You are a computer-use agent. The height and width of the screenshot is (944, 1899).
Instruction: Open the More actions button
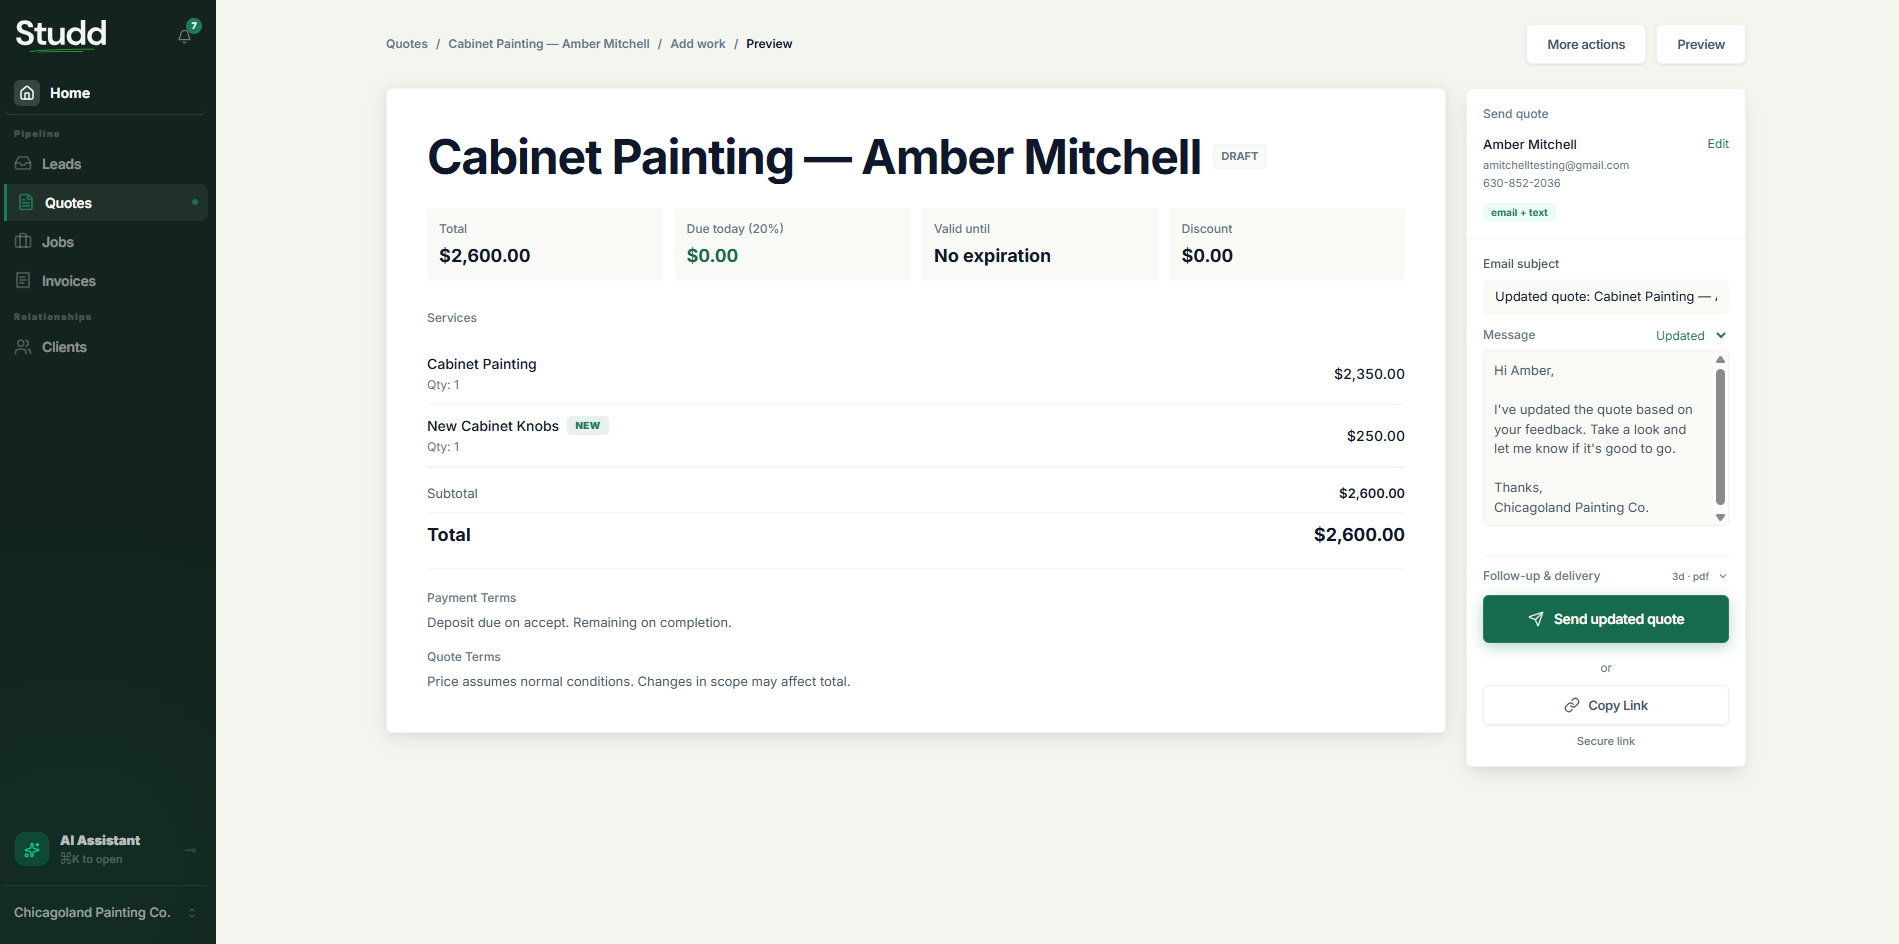coord(1586,44)
